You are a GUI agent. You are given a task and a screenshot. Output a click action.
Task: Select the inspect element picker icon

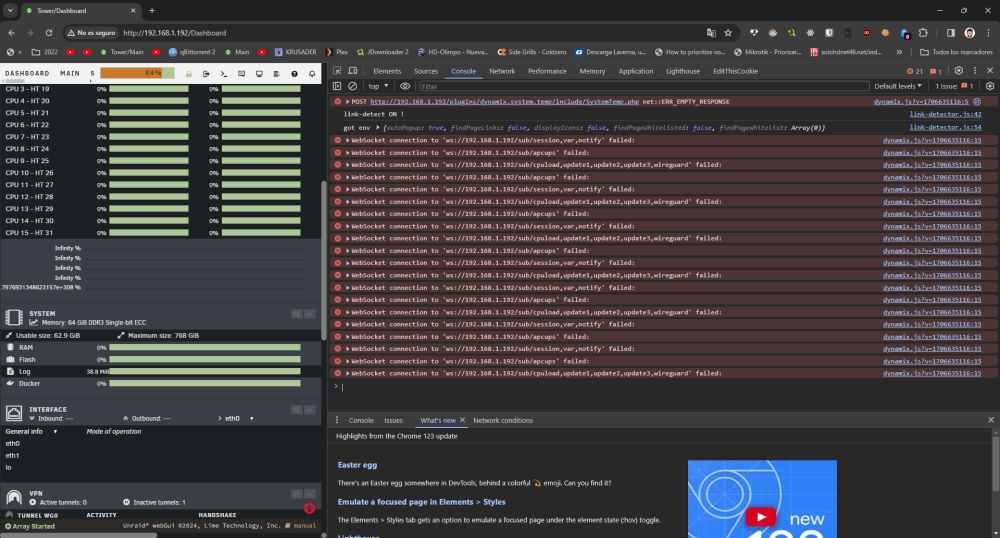(x=337, y=71)
